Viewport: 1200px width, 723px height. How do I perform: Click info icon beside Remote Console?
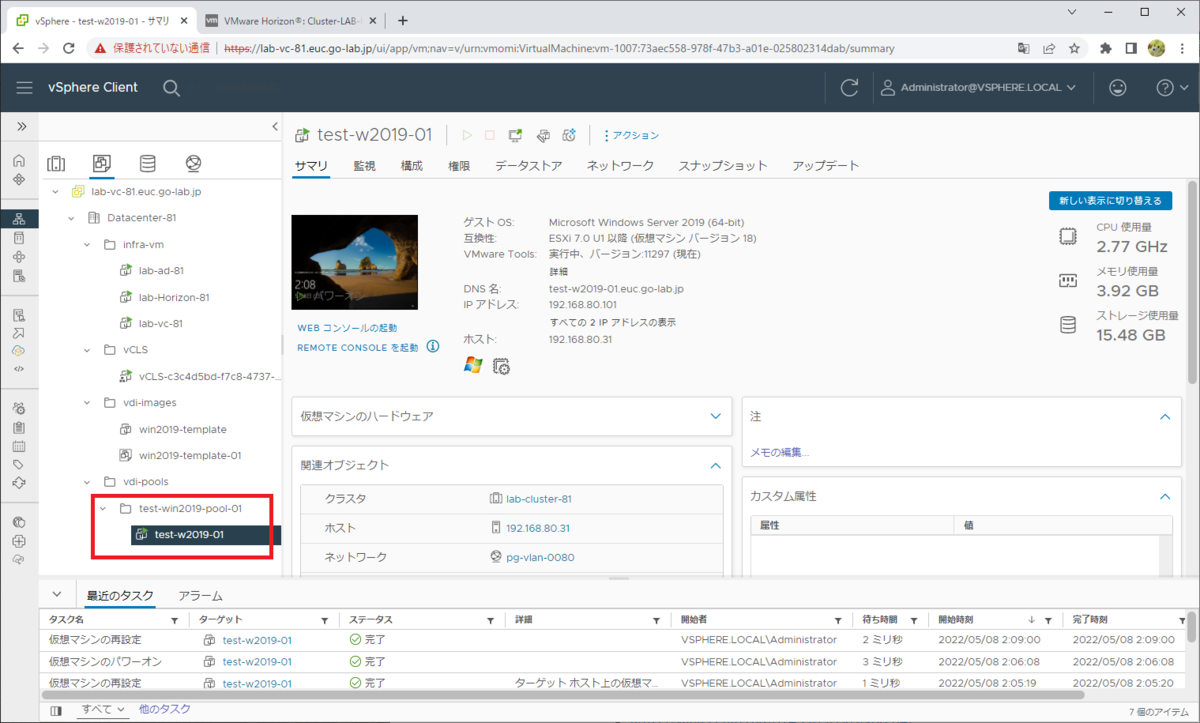coord(433,347)
